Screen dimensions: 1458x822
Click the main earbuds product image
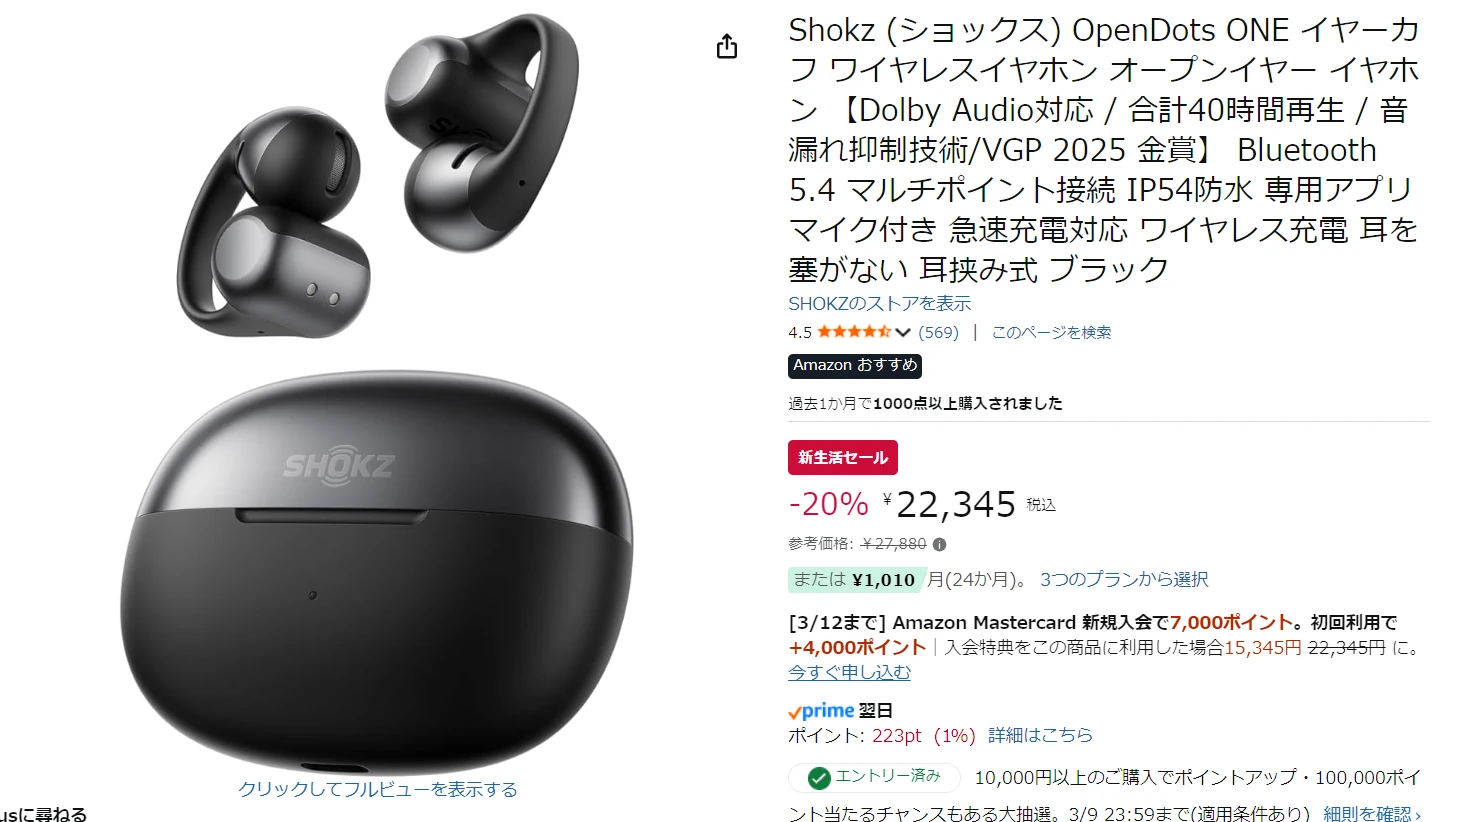click(378, 390)
